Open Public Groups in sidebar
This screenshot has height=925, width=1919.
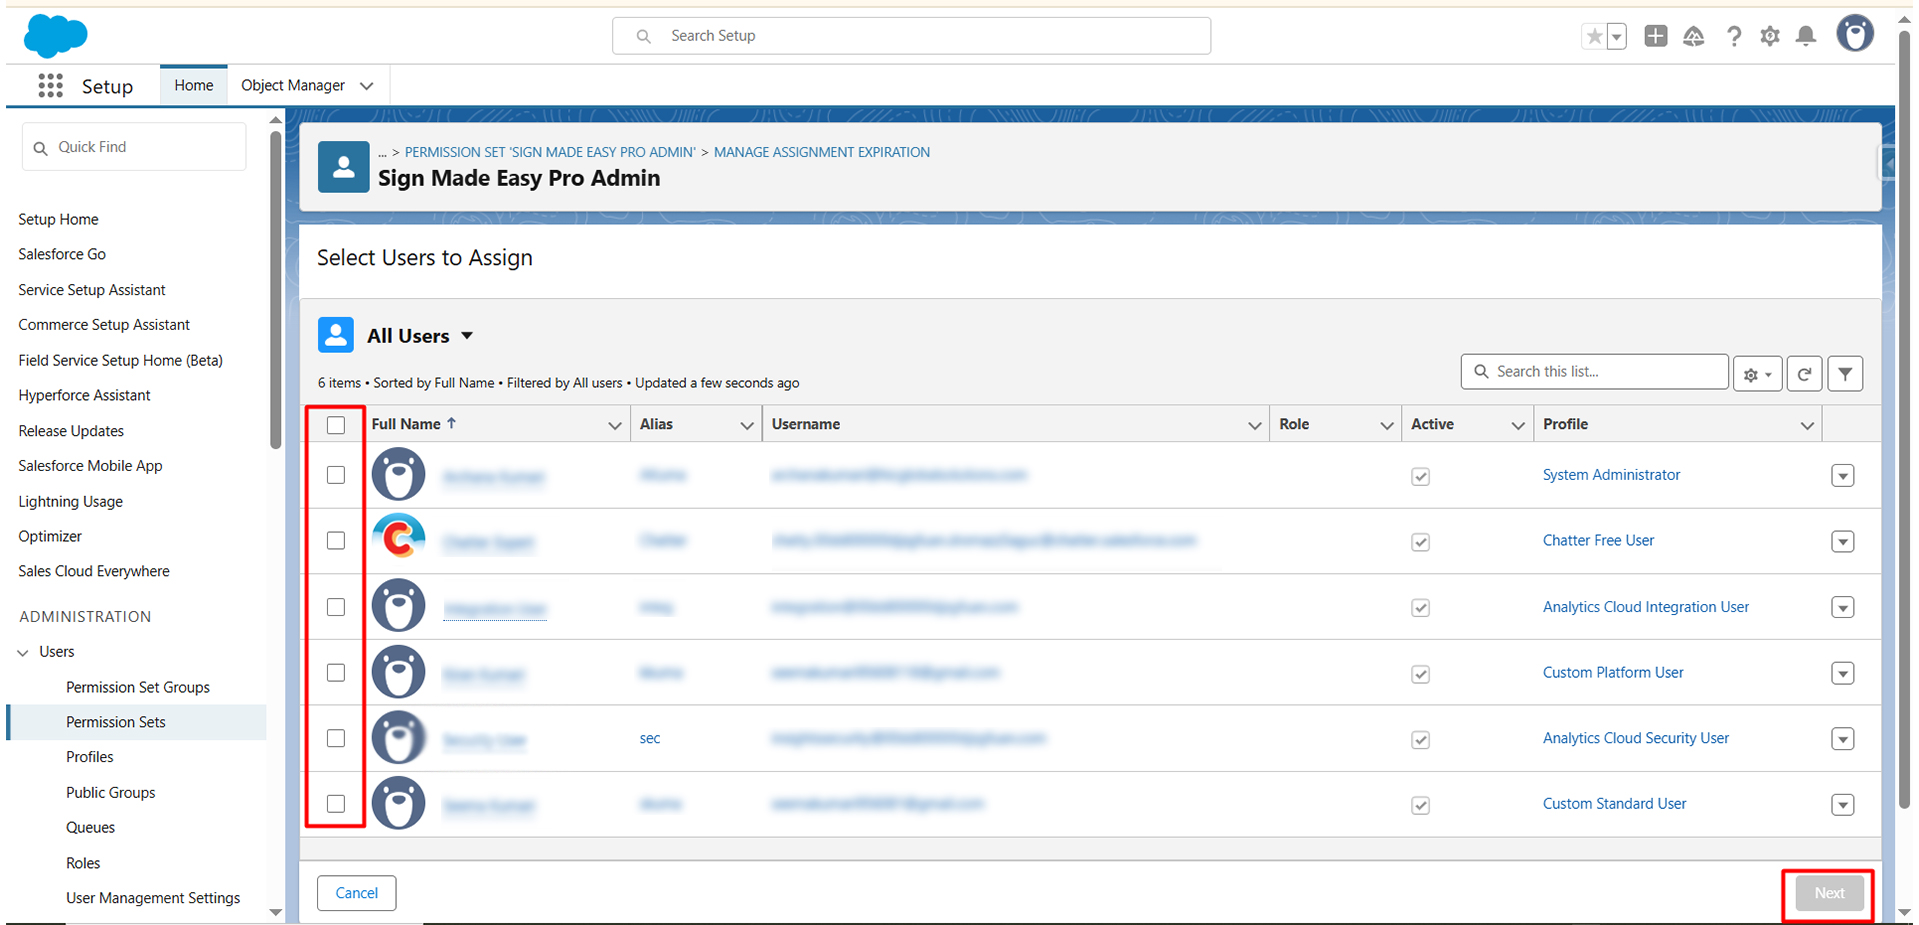tap(111, 792)
